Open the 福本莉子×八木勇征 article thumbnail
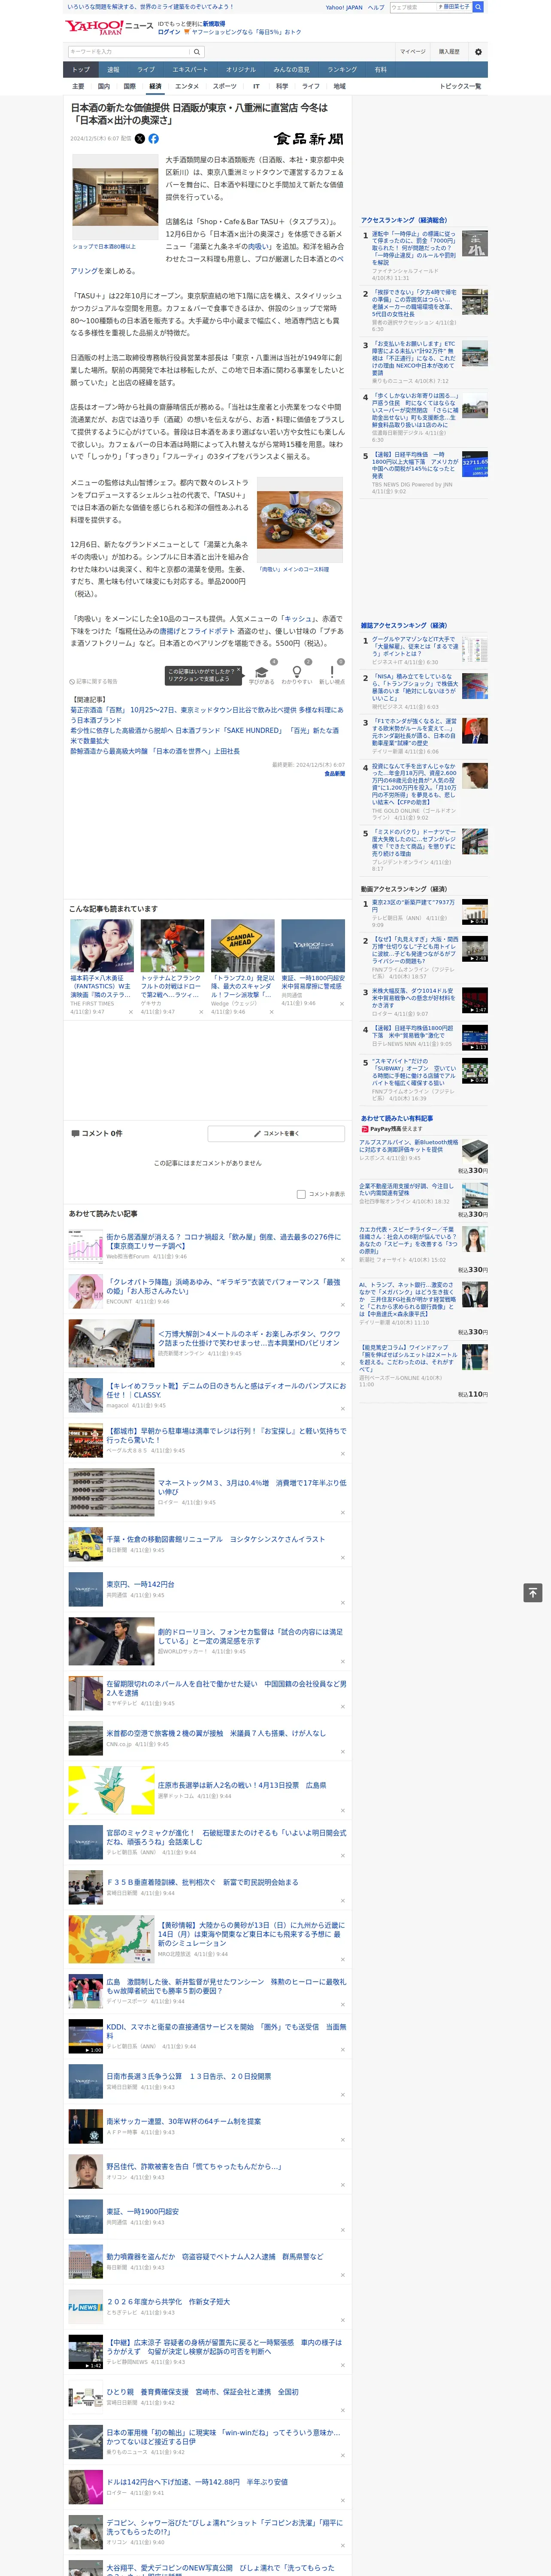The image size is (551, 2576). [102, 946]
